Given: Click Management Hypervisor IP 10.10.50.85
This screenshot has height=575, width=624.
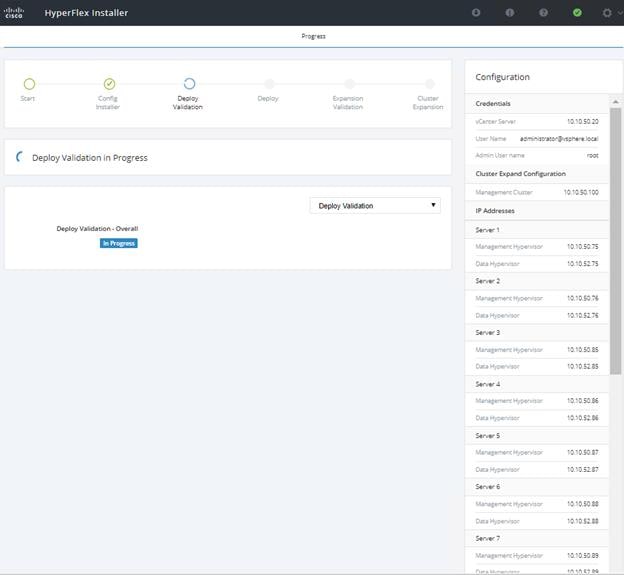Looking at the screenshot, I should (583, 349).
